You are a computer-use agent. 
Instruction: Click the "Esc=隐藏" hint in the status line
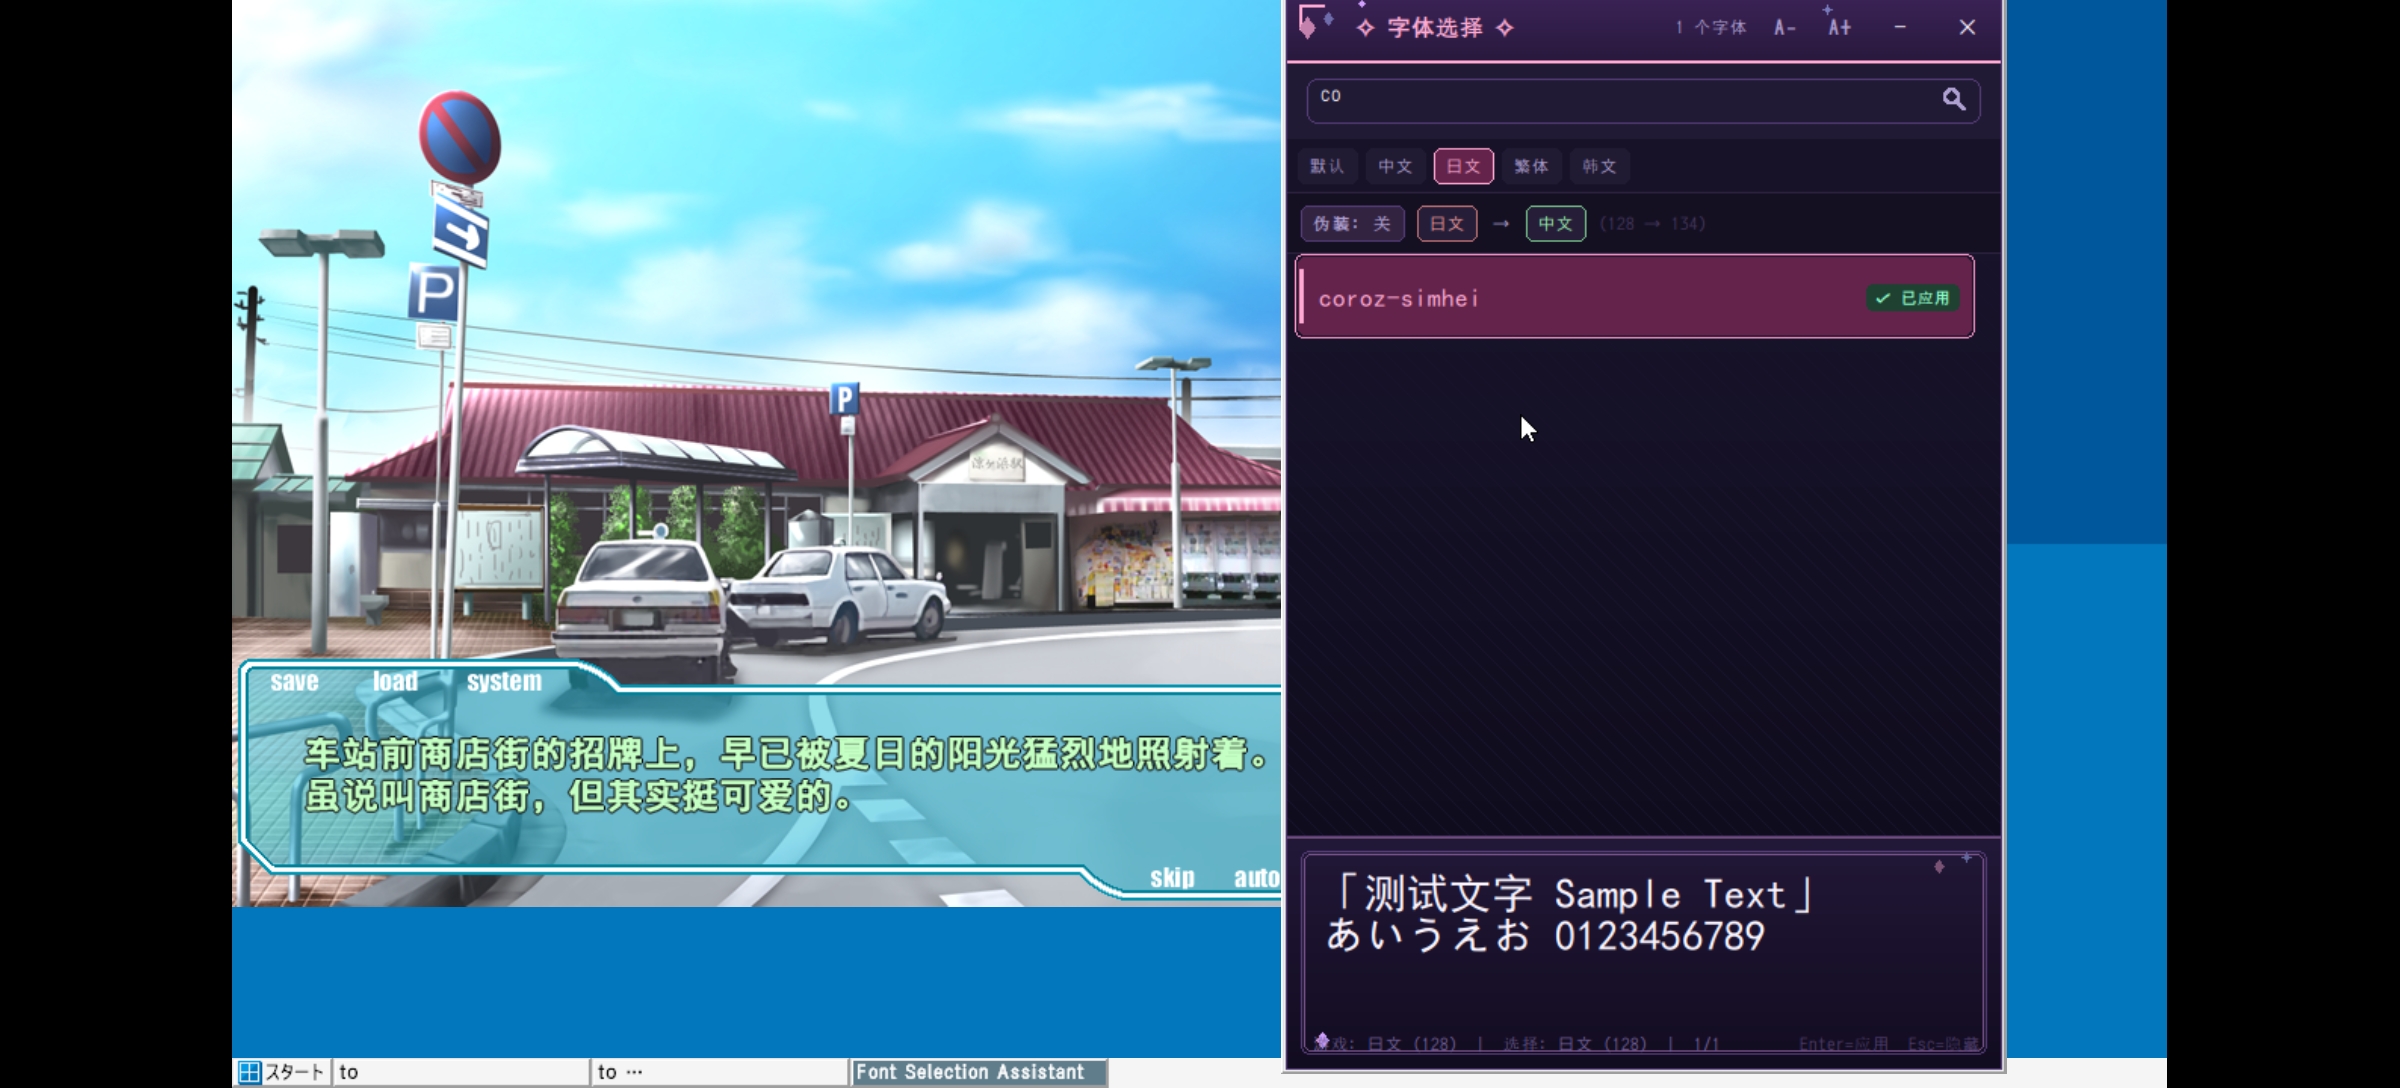[1942, 1044]
